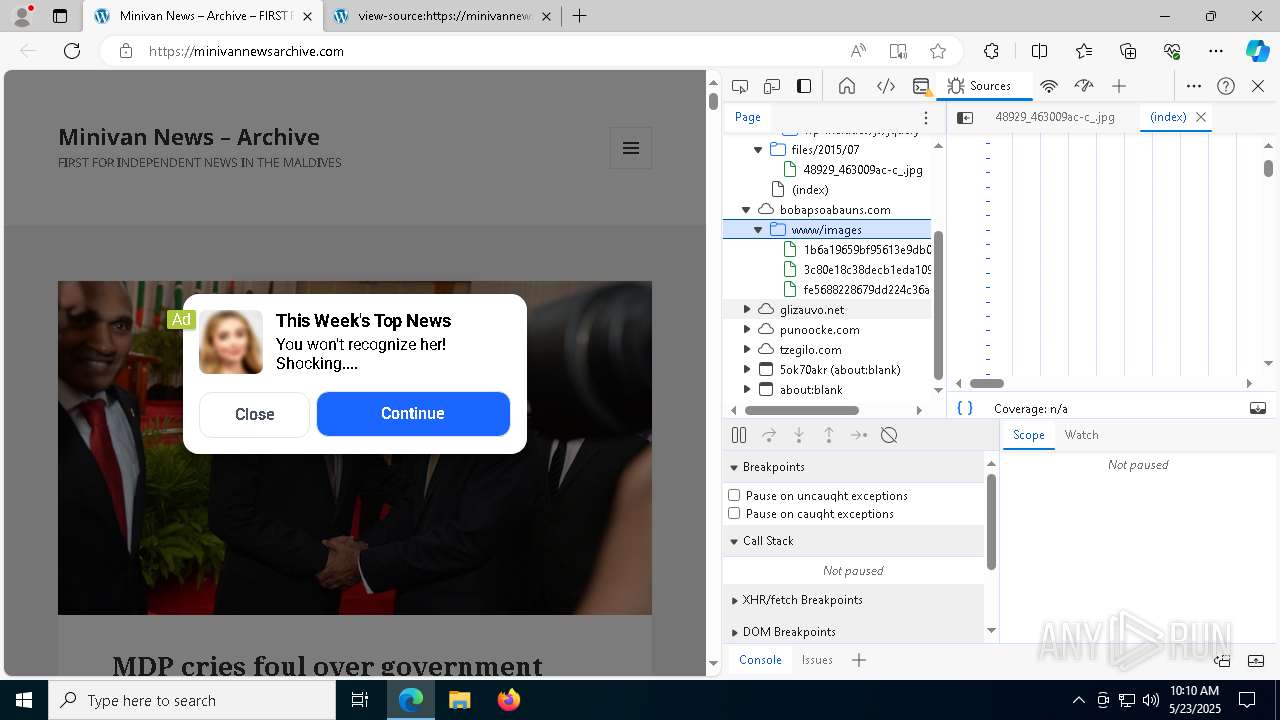This screenshot has width=1280, height=720.
Task: Toggle device emulation in DevTools
Action: click(772, 86)
